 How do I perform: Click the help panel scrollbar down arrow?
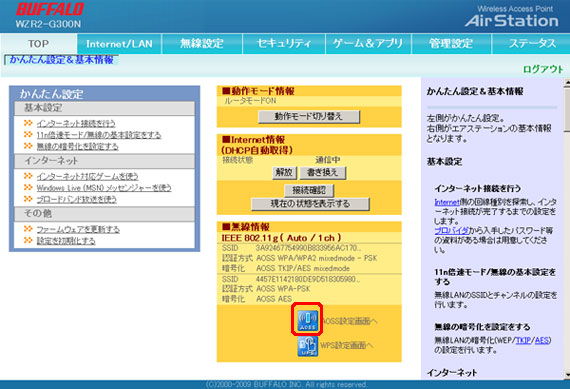tap(567, 374)
